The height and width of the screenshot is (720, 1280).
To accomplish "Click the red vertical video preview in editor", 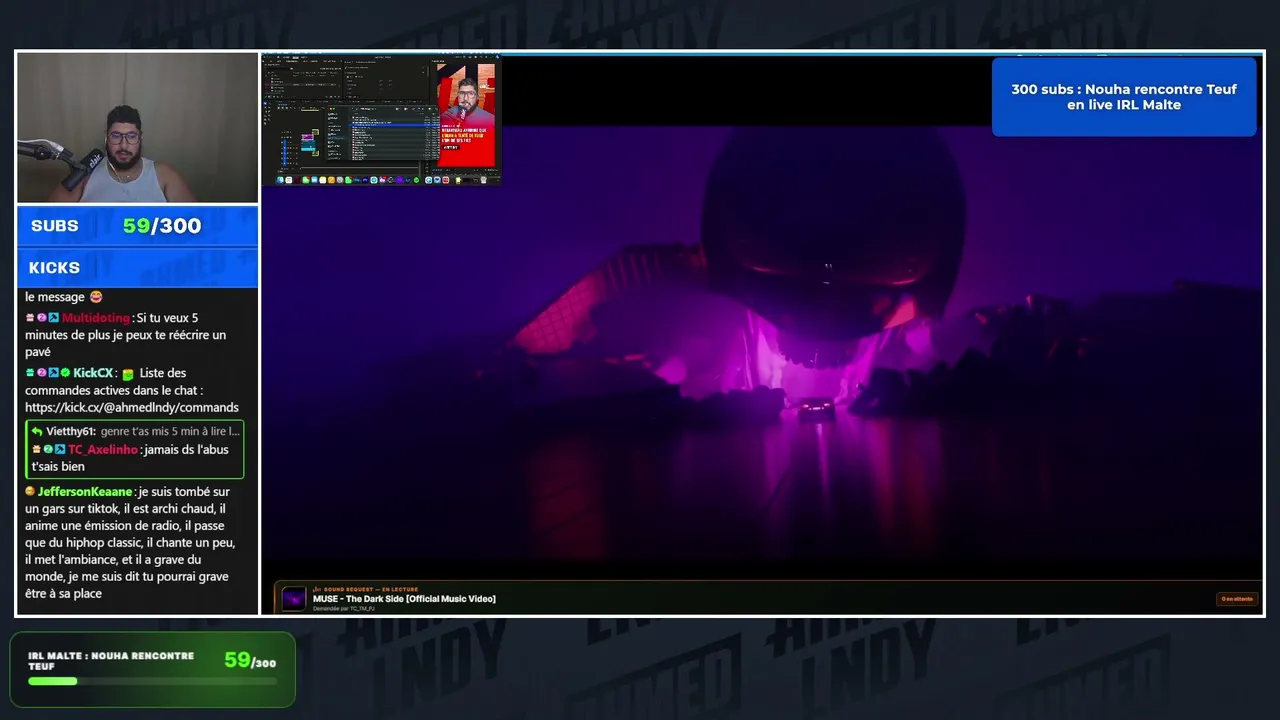I will point(466,113).
